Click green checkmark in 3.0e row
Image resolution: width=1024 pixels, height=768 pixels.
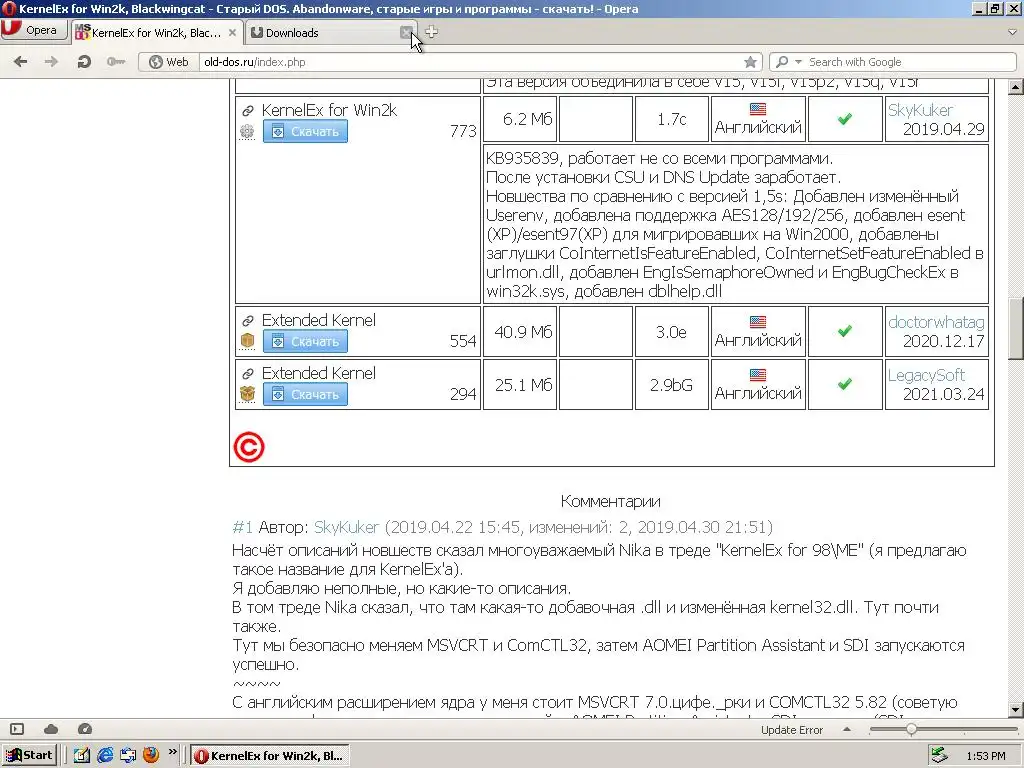(844, 332)
